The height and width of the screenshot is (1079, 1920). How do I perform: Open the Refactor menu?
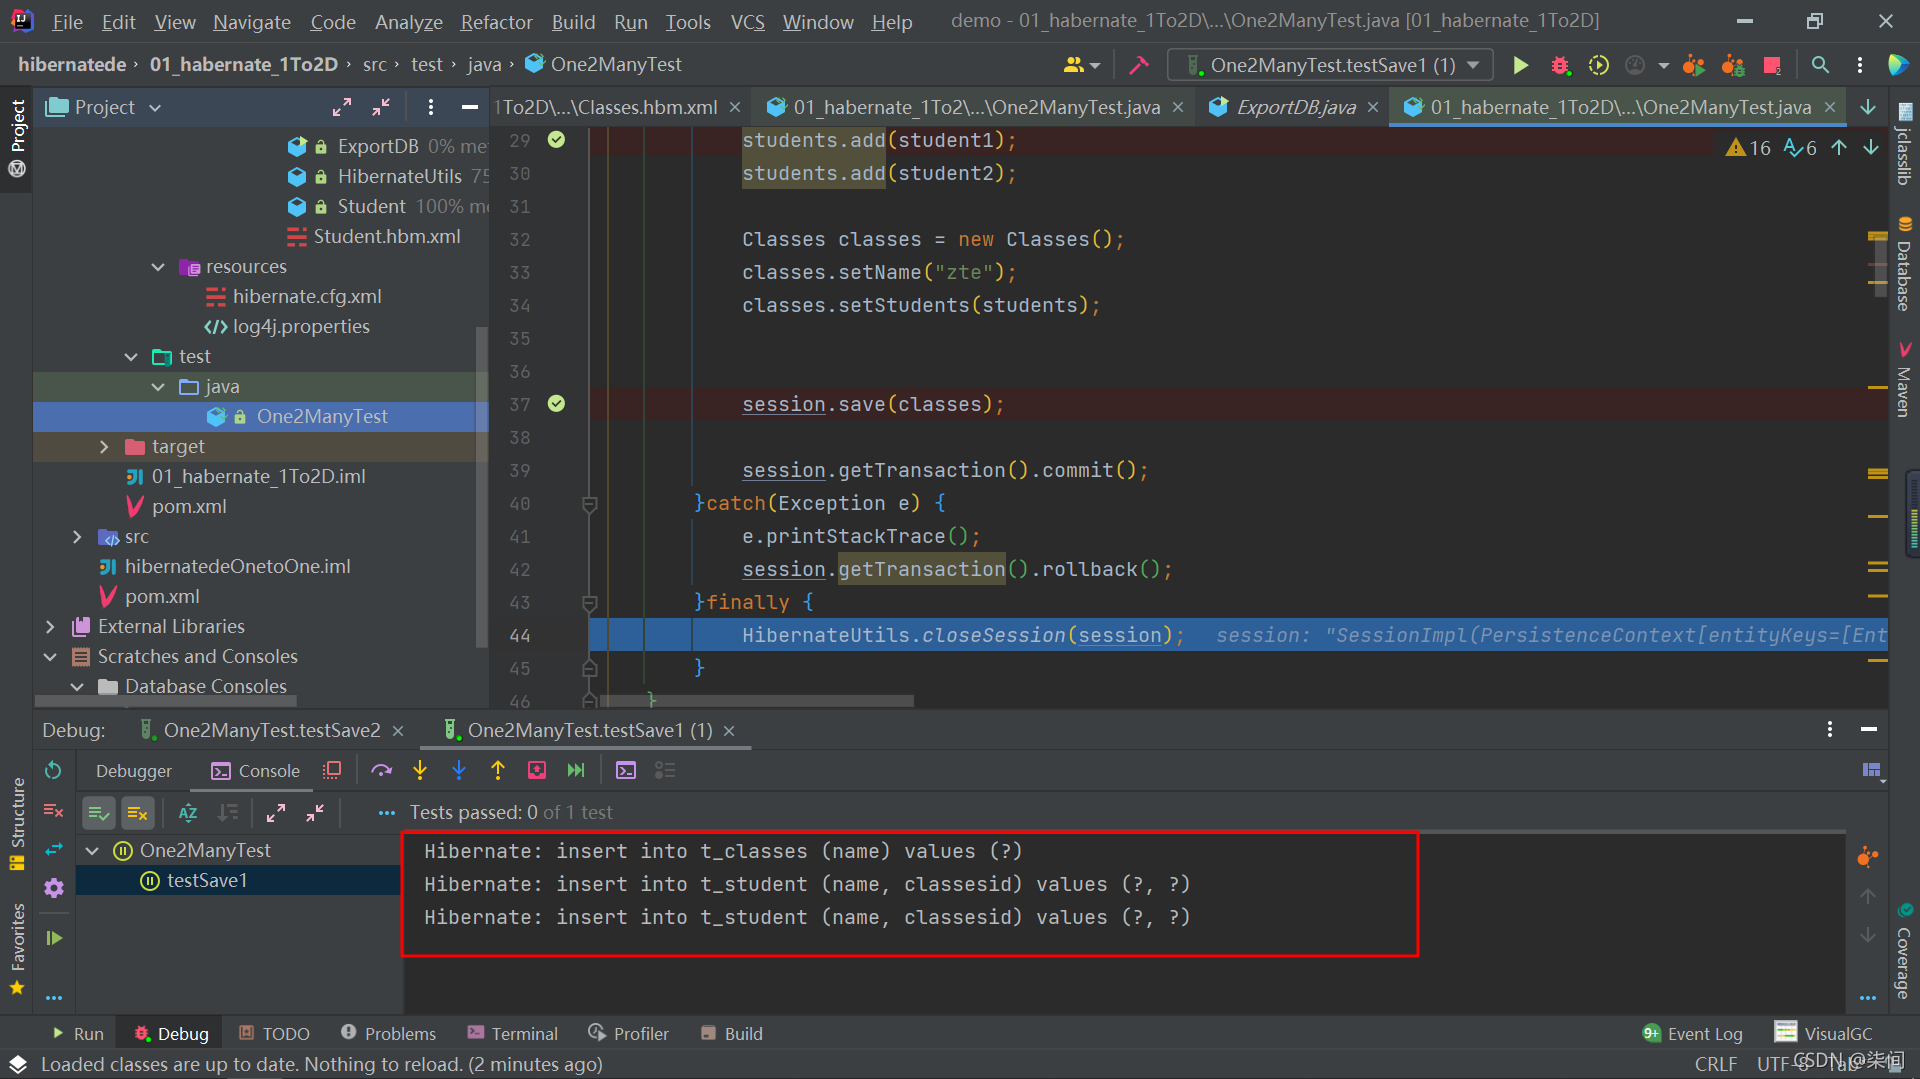pyautogui.click(x=496, y=22)
